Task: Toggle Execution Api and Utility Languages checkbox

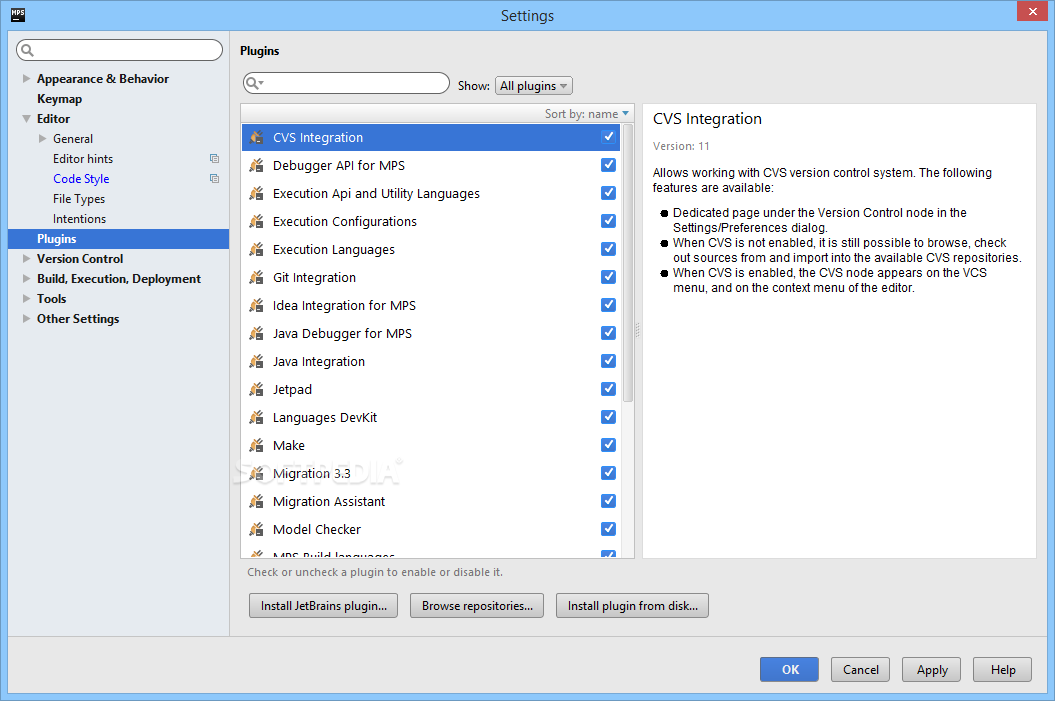Action: point(608,193)
